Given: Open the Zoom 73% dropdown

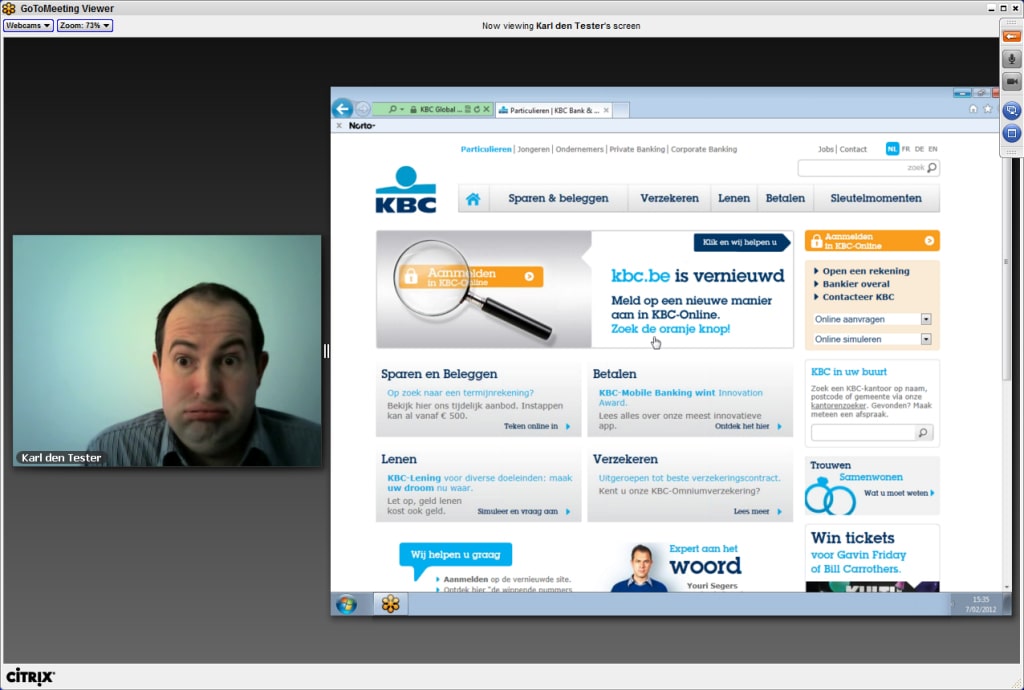Looking at the screenshot, I should (x=84, y=25).
